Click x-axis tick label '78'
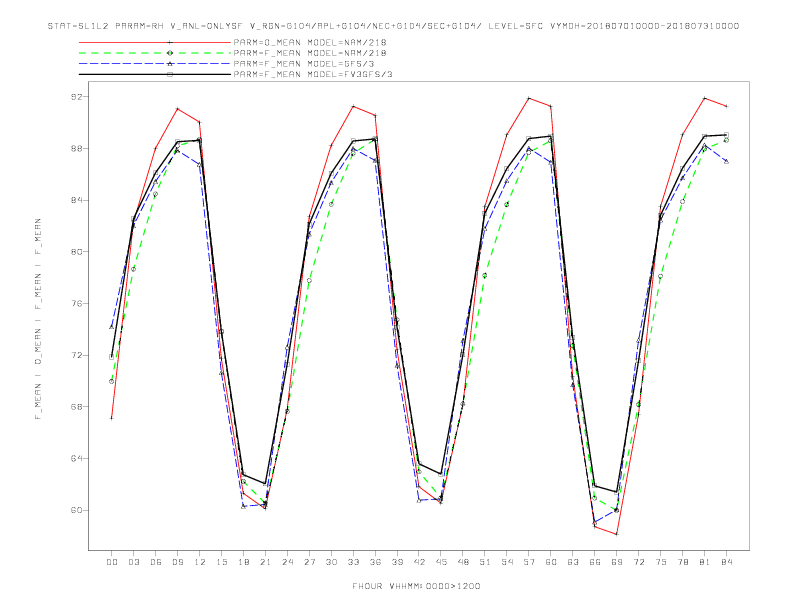 pyautogui.click(x=682, y=562)
